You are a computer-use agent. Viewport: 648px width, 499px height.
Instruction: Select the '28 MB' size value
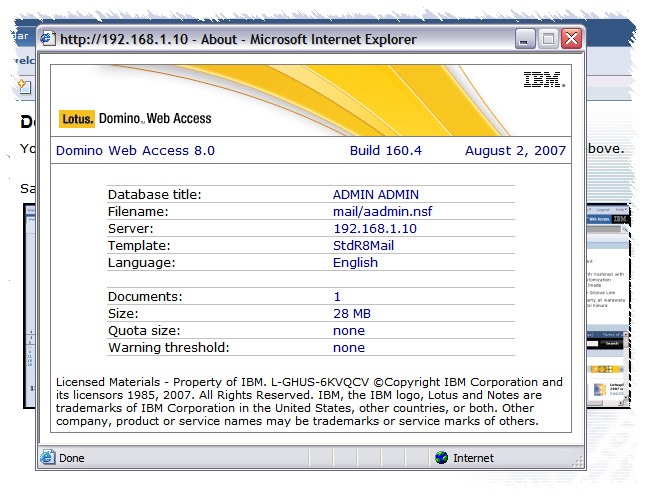click(352, 313)
